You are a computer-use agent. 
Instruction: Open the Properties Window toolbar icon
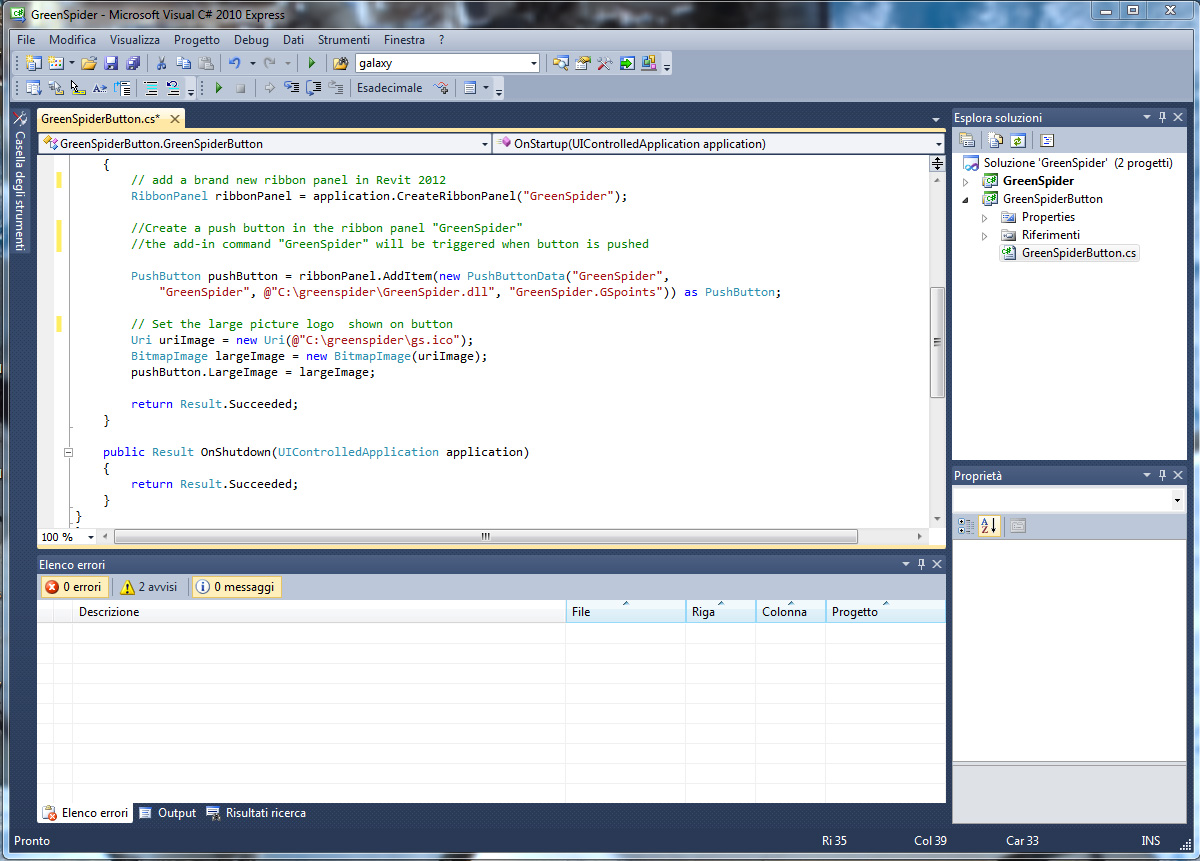(583, 63)
